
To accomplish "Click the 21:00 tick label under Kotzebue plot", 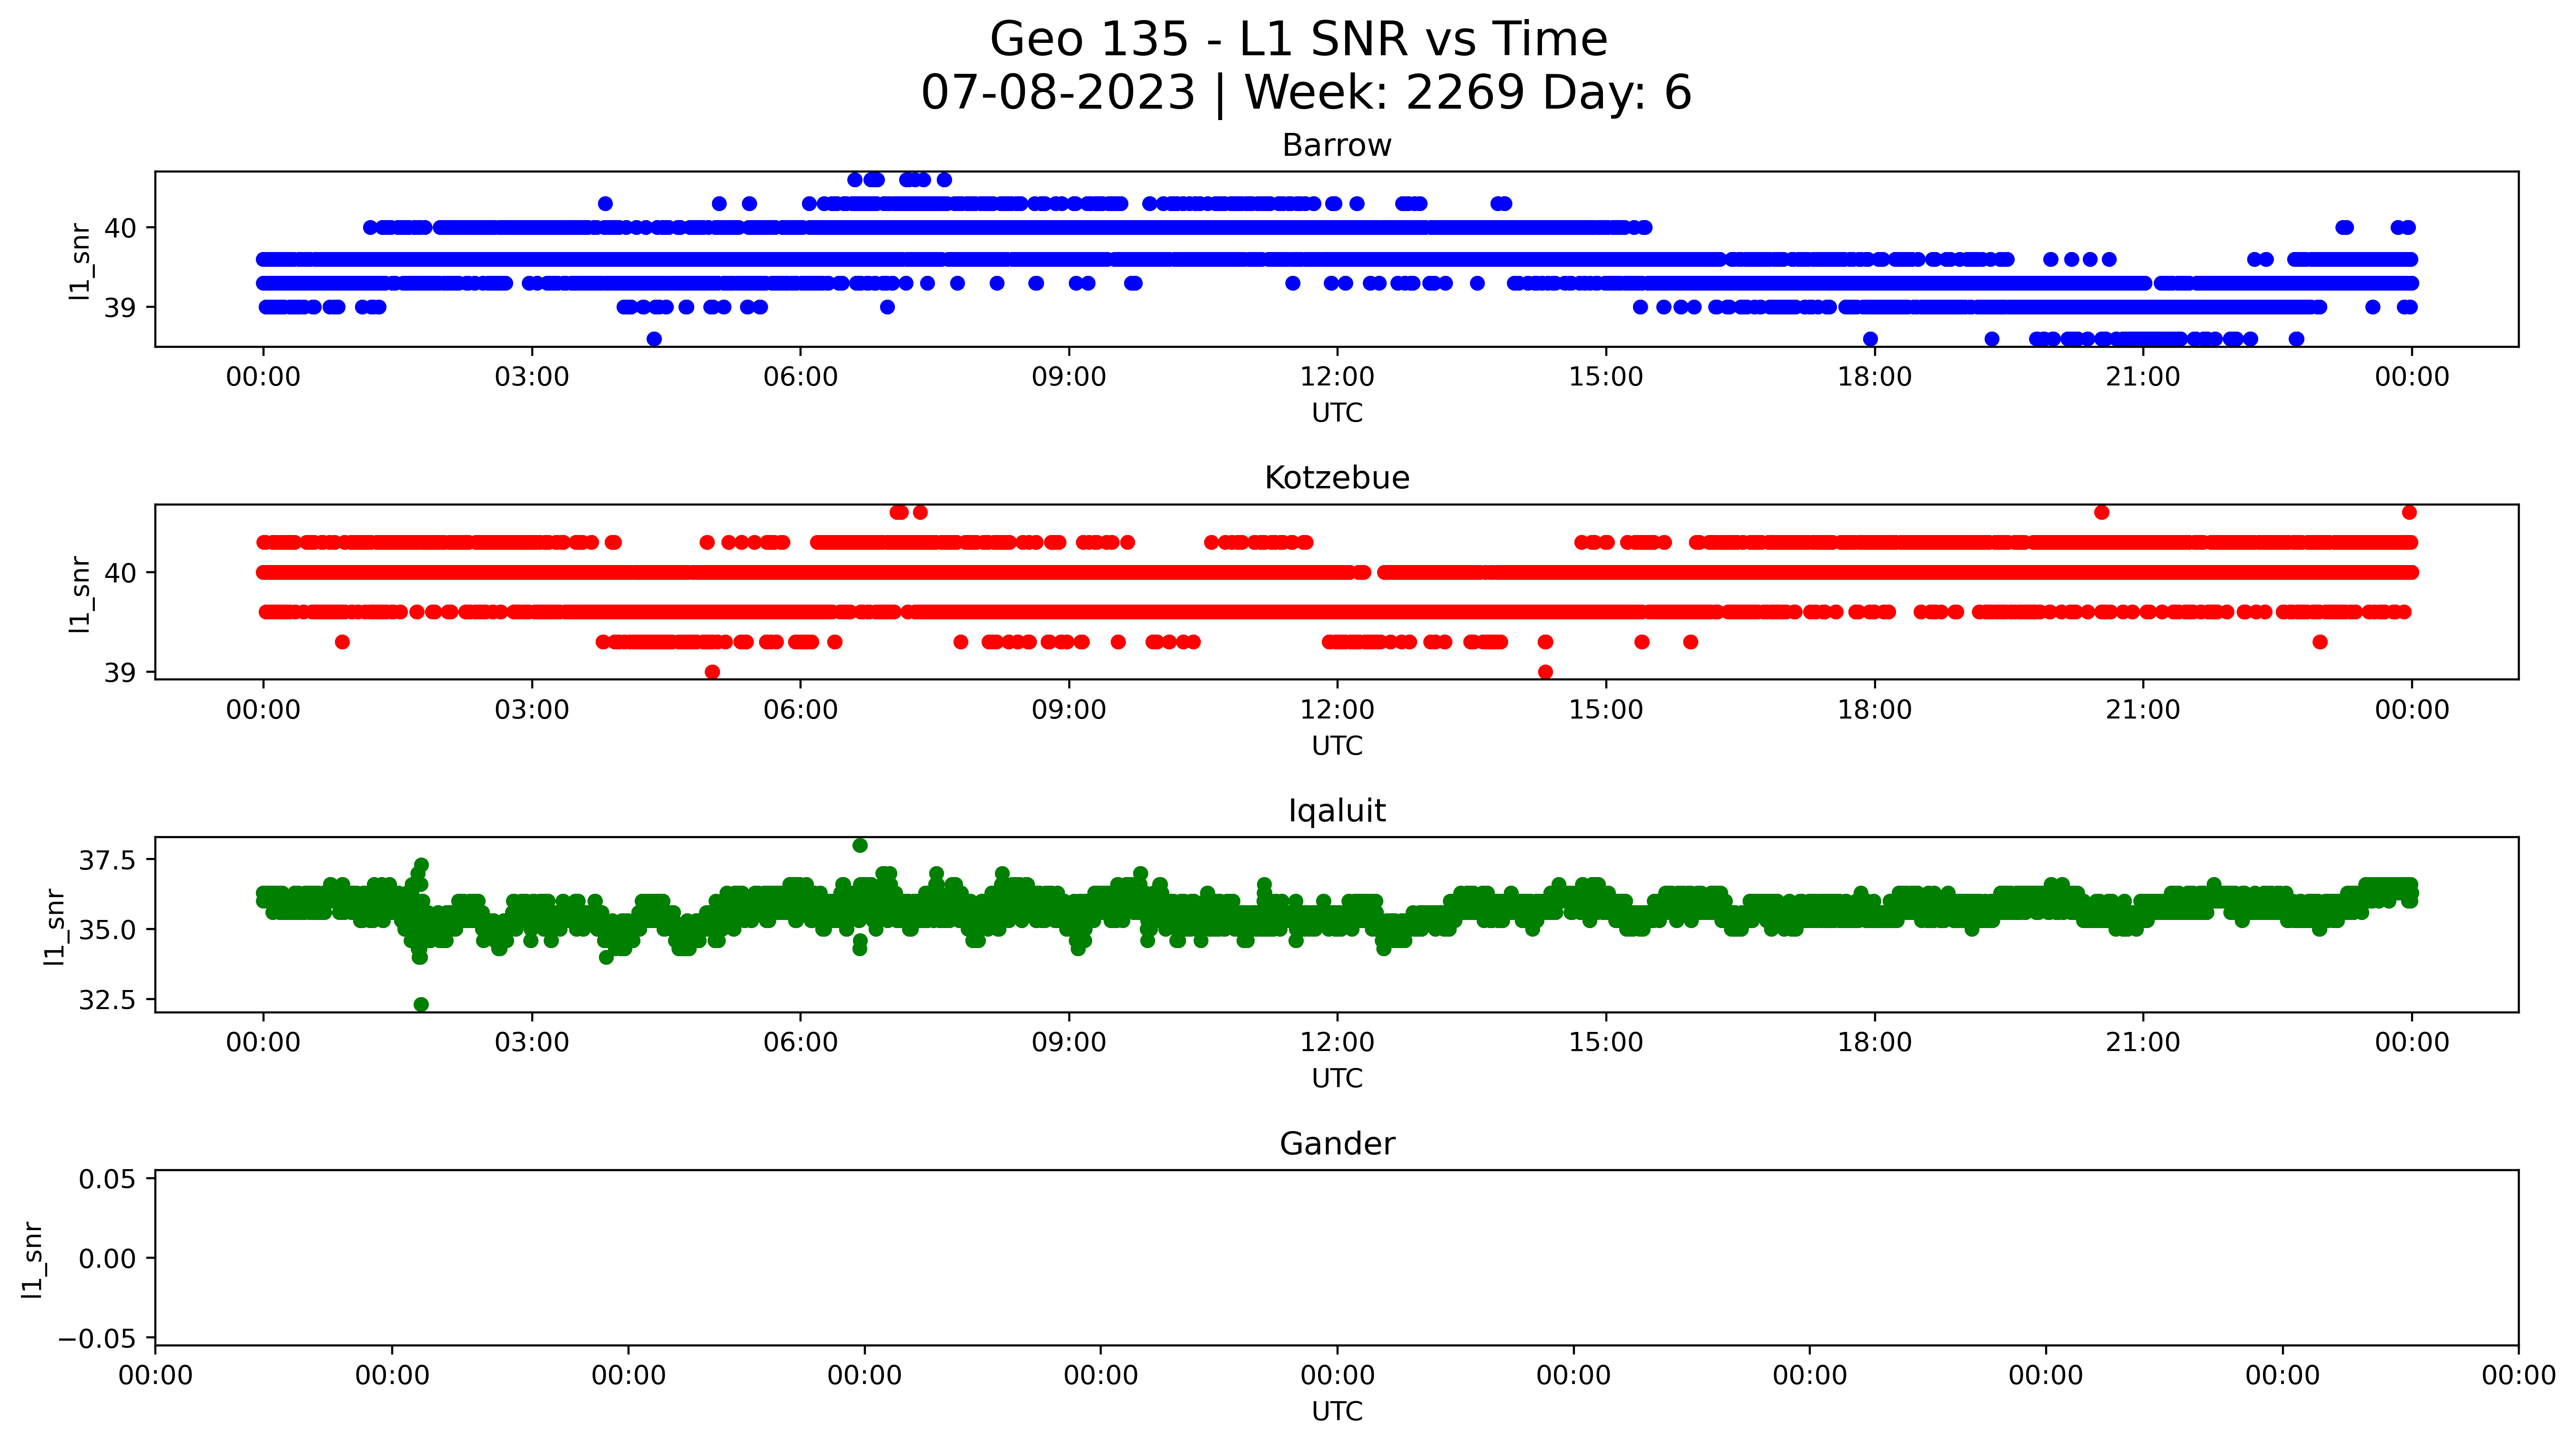I will [x=2142, y=711].
